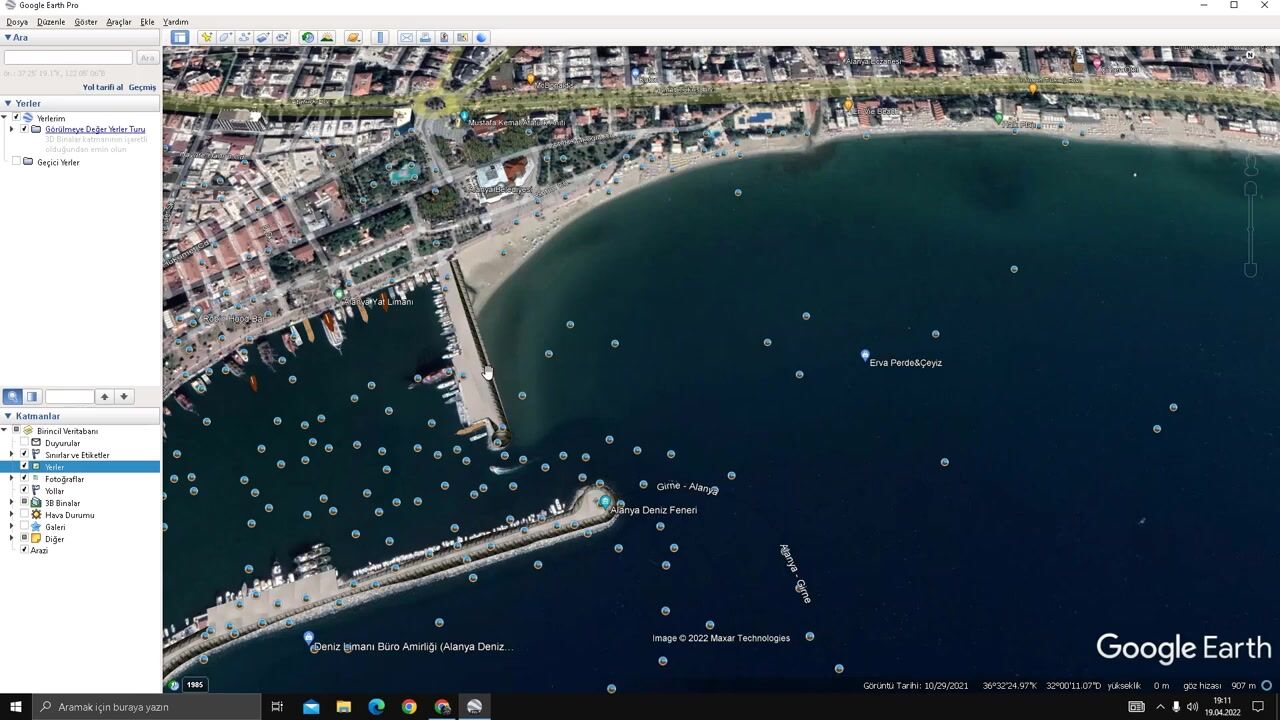Select the Add Polygon tool
Screen dimensions: 1280x720
[x=225, y=37]
